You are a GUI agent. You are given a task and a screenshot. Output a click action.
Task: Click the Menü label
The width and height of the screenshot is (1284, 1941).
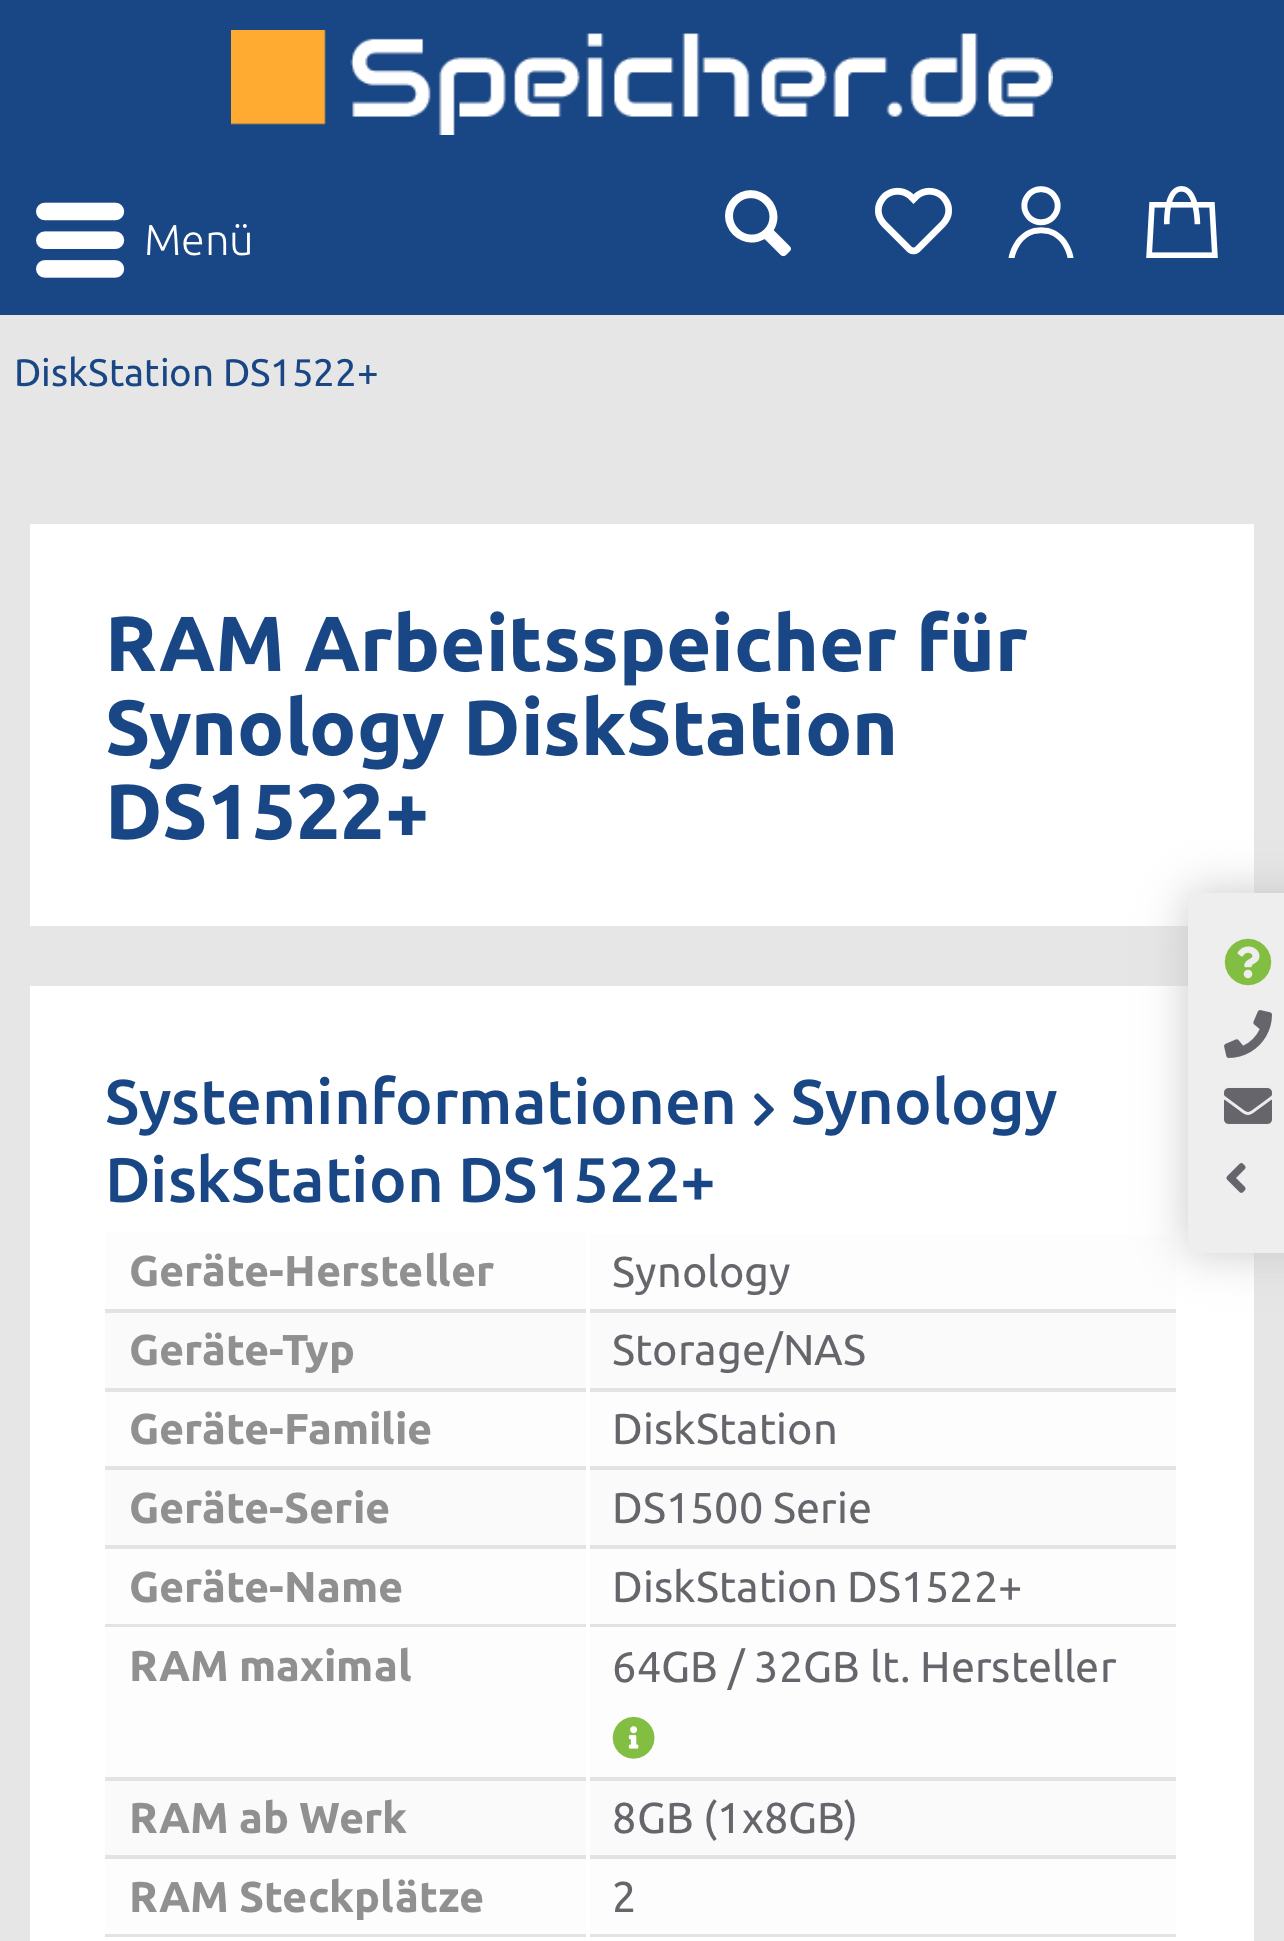198,241
